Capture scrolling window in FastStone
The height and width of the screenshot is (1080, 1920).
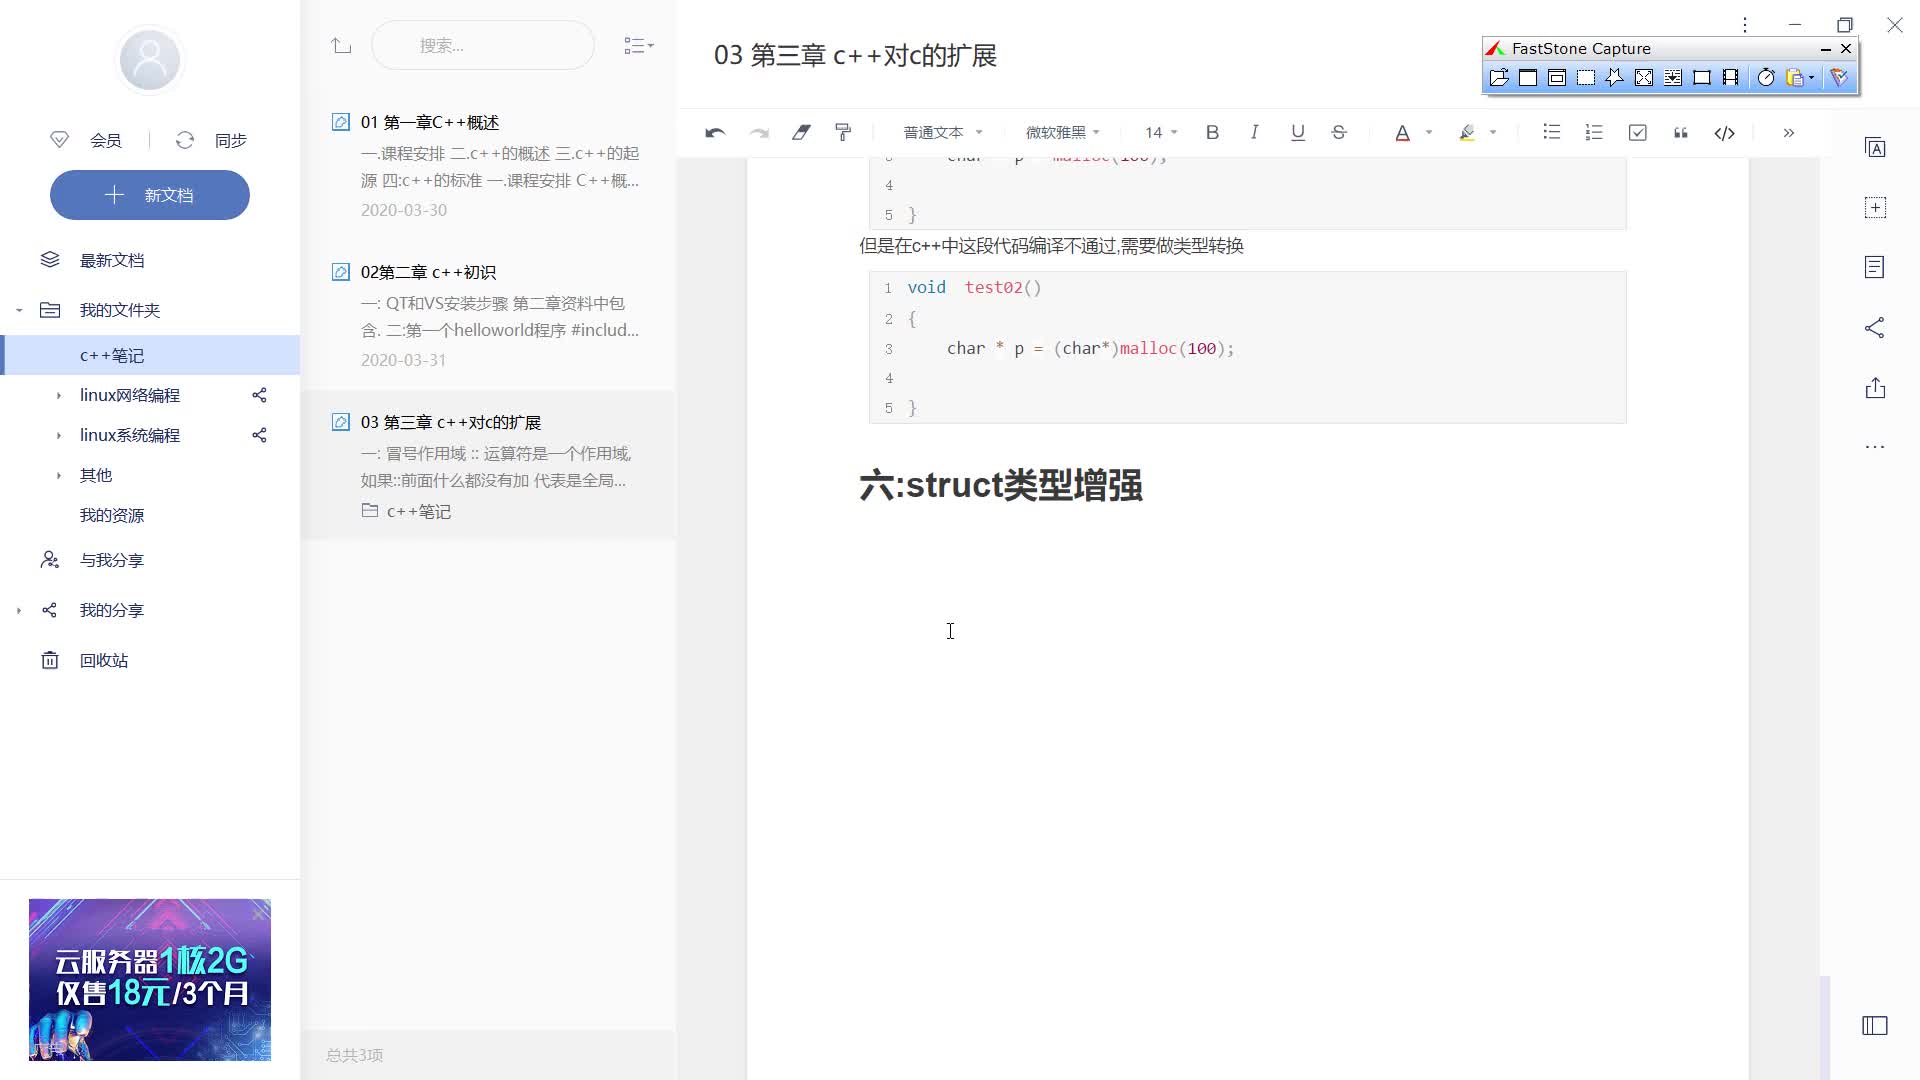pyautogui.click(x=1673, y=77)
